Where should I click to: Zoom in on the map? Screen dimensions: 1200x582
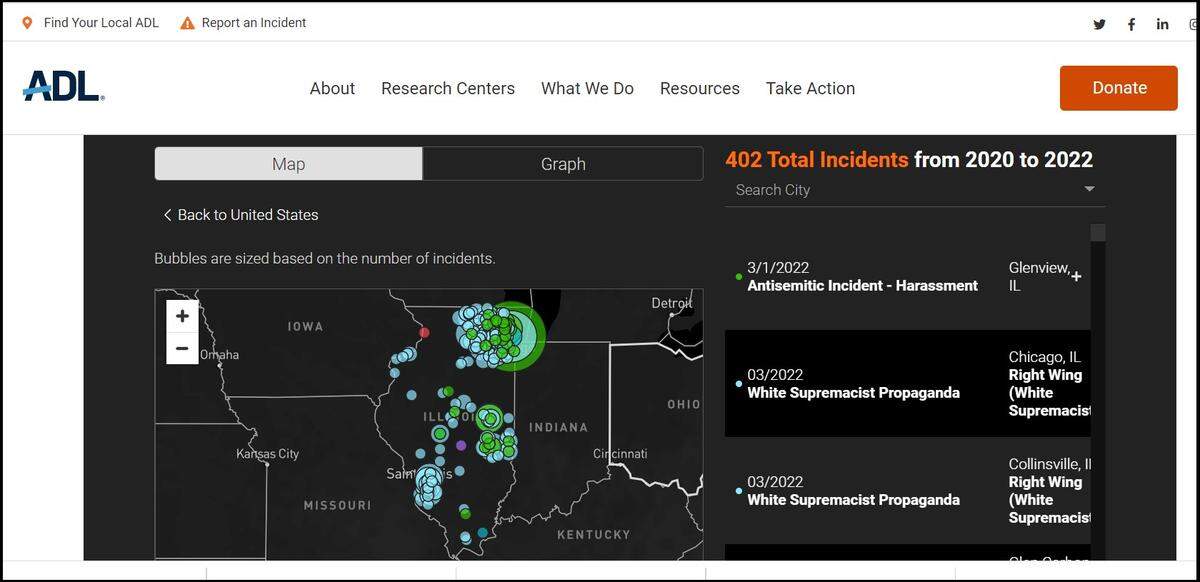[x=182, y=316]
